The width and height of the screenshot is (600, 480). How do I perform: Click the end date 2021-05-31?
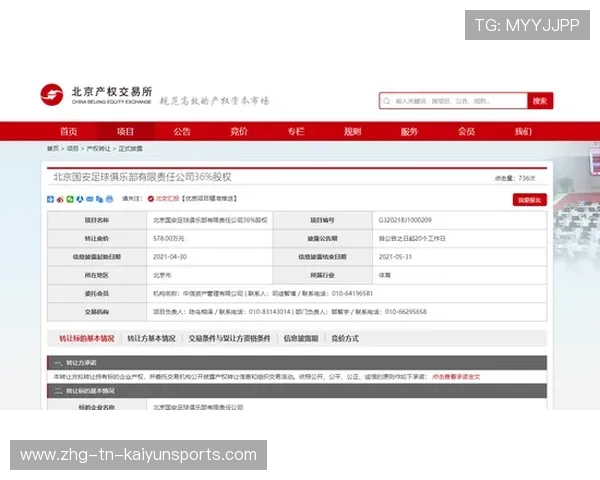[x=395, y=257]
